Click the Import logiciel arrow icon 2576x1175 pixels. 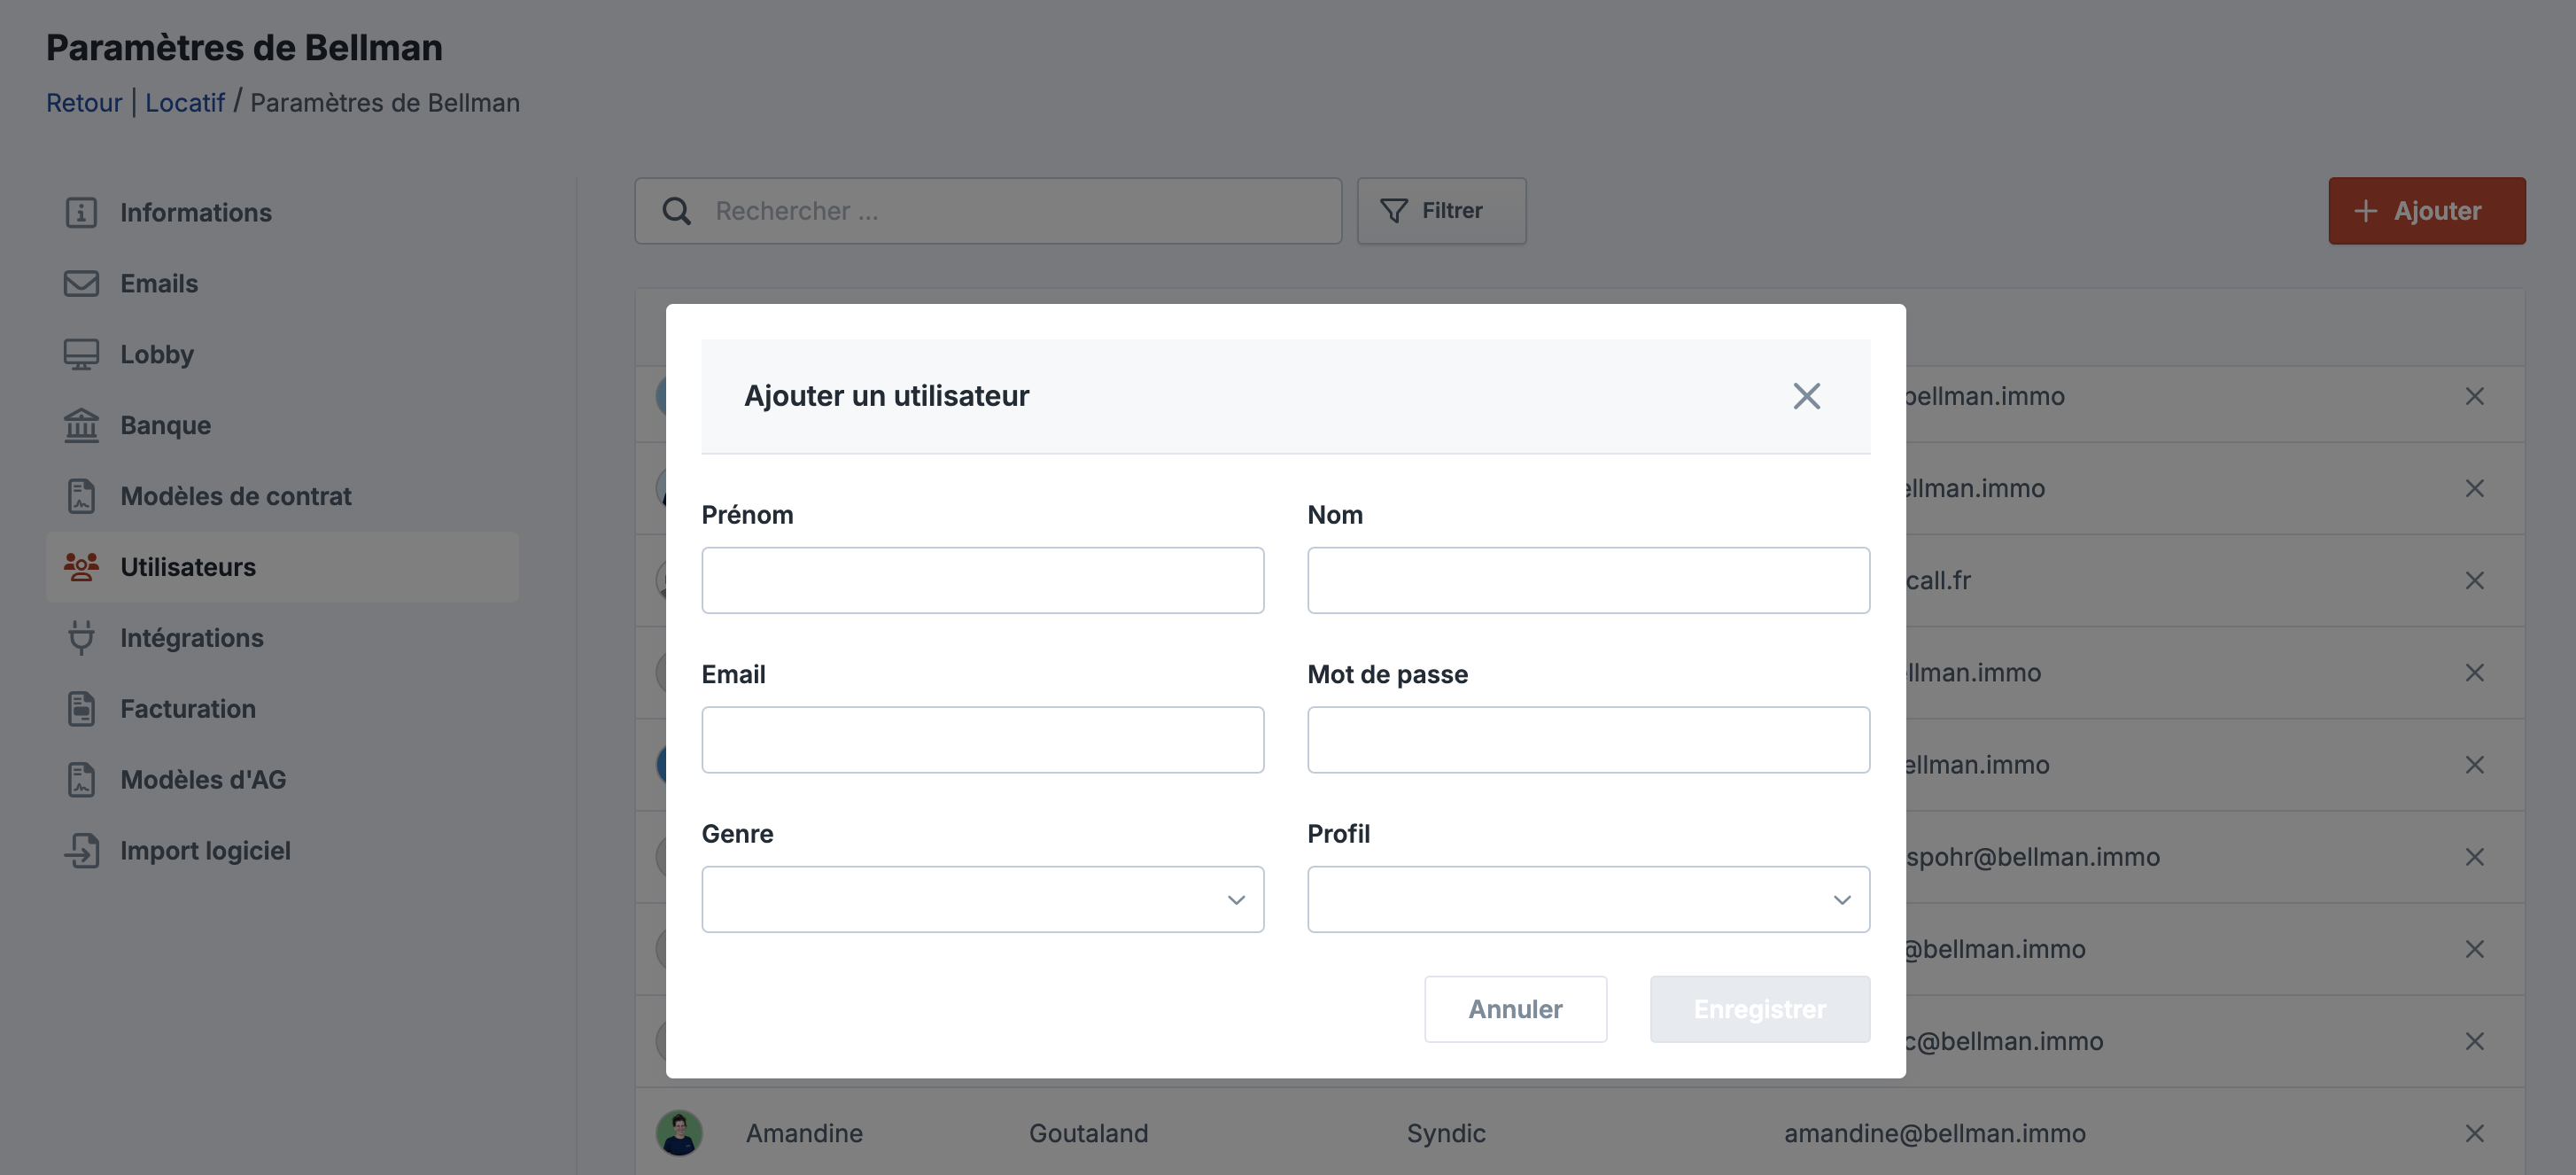(x=81, y=850)
